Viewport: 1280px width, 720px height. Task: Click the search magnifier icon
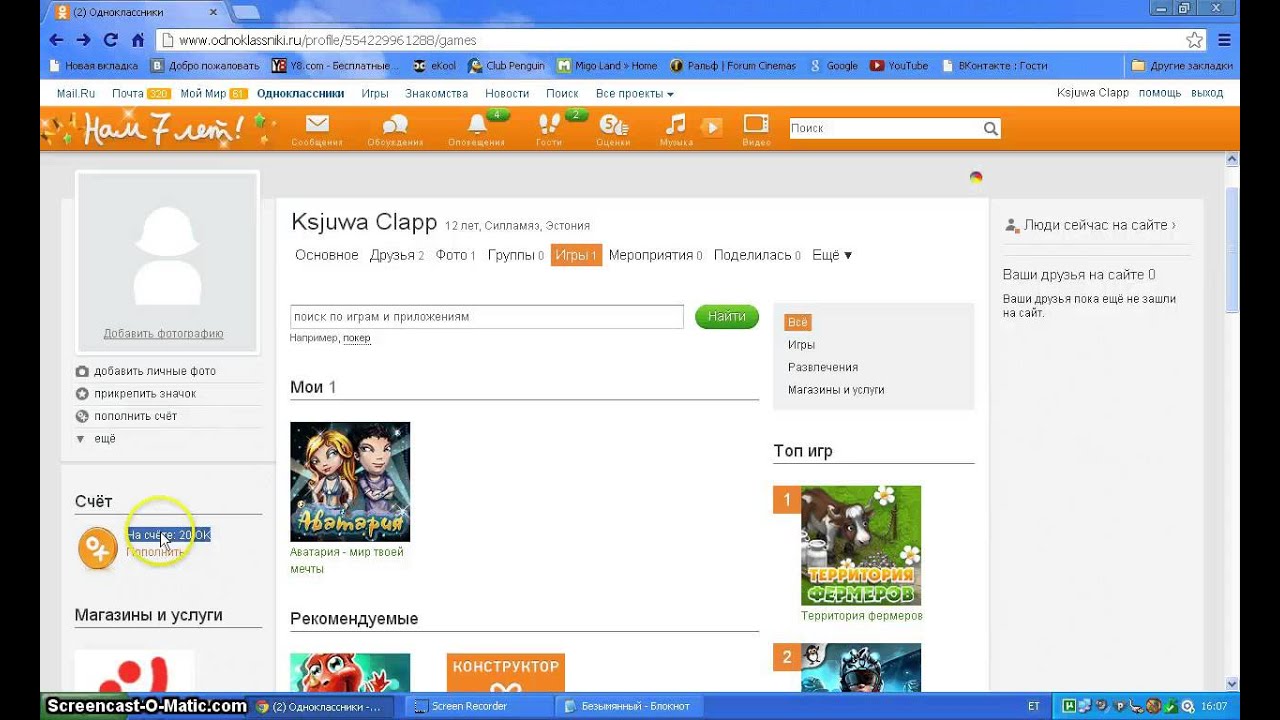(x=990, y=128)
